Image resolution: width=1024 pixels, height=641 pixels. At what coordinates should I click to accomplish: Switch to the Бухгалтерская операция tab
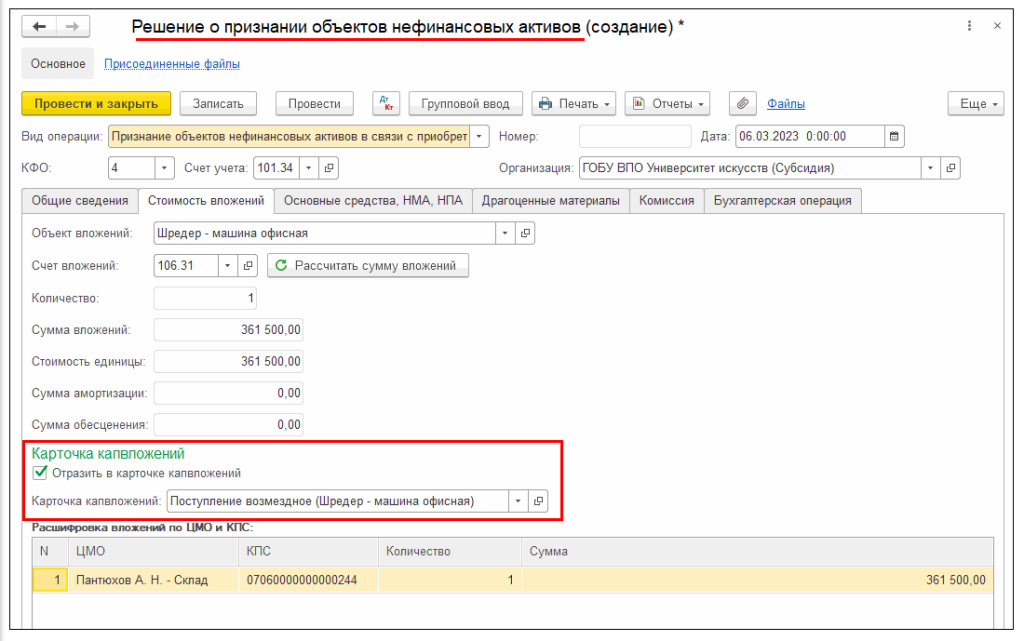[782, 200]
